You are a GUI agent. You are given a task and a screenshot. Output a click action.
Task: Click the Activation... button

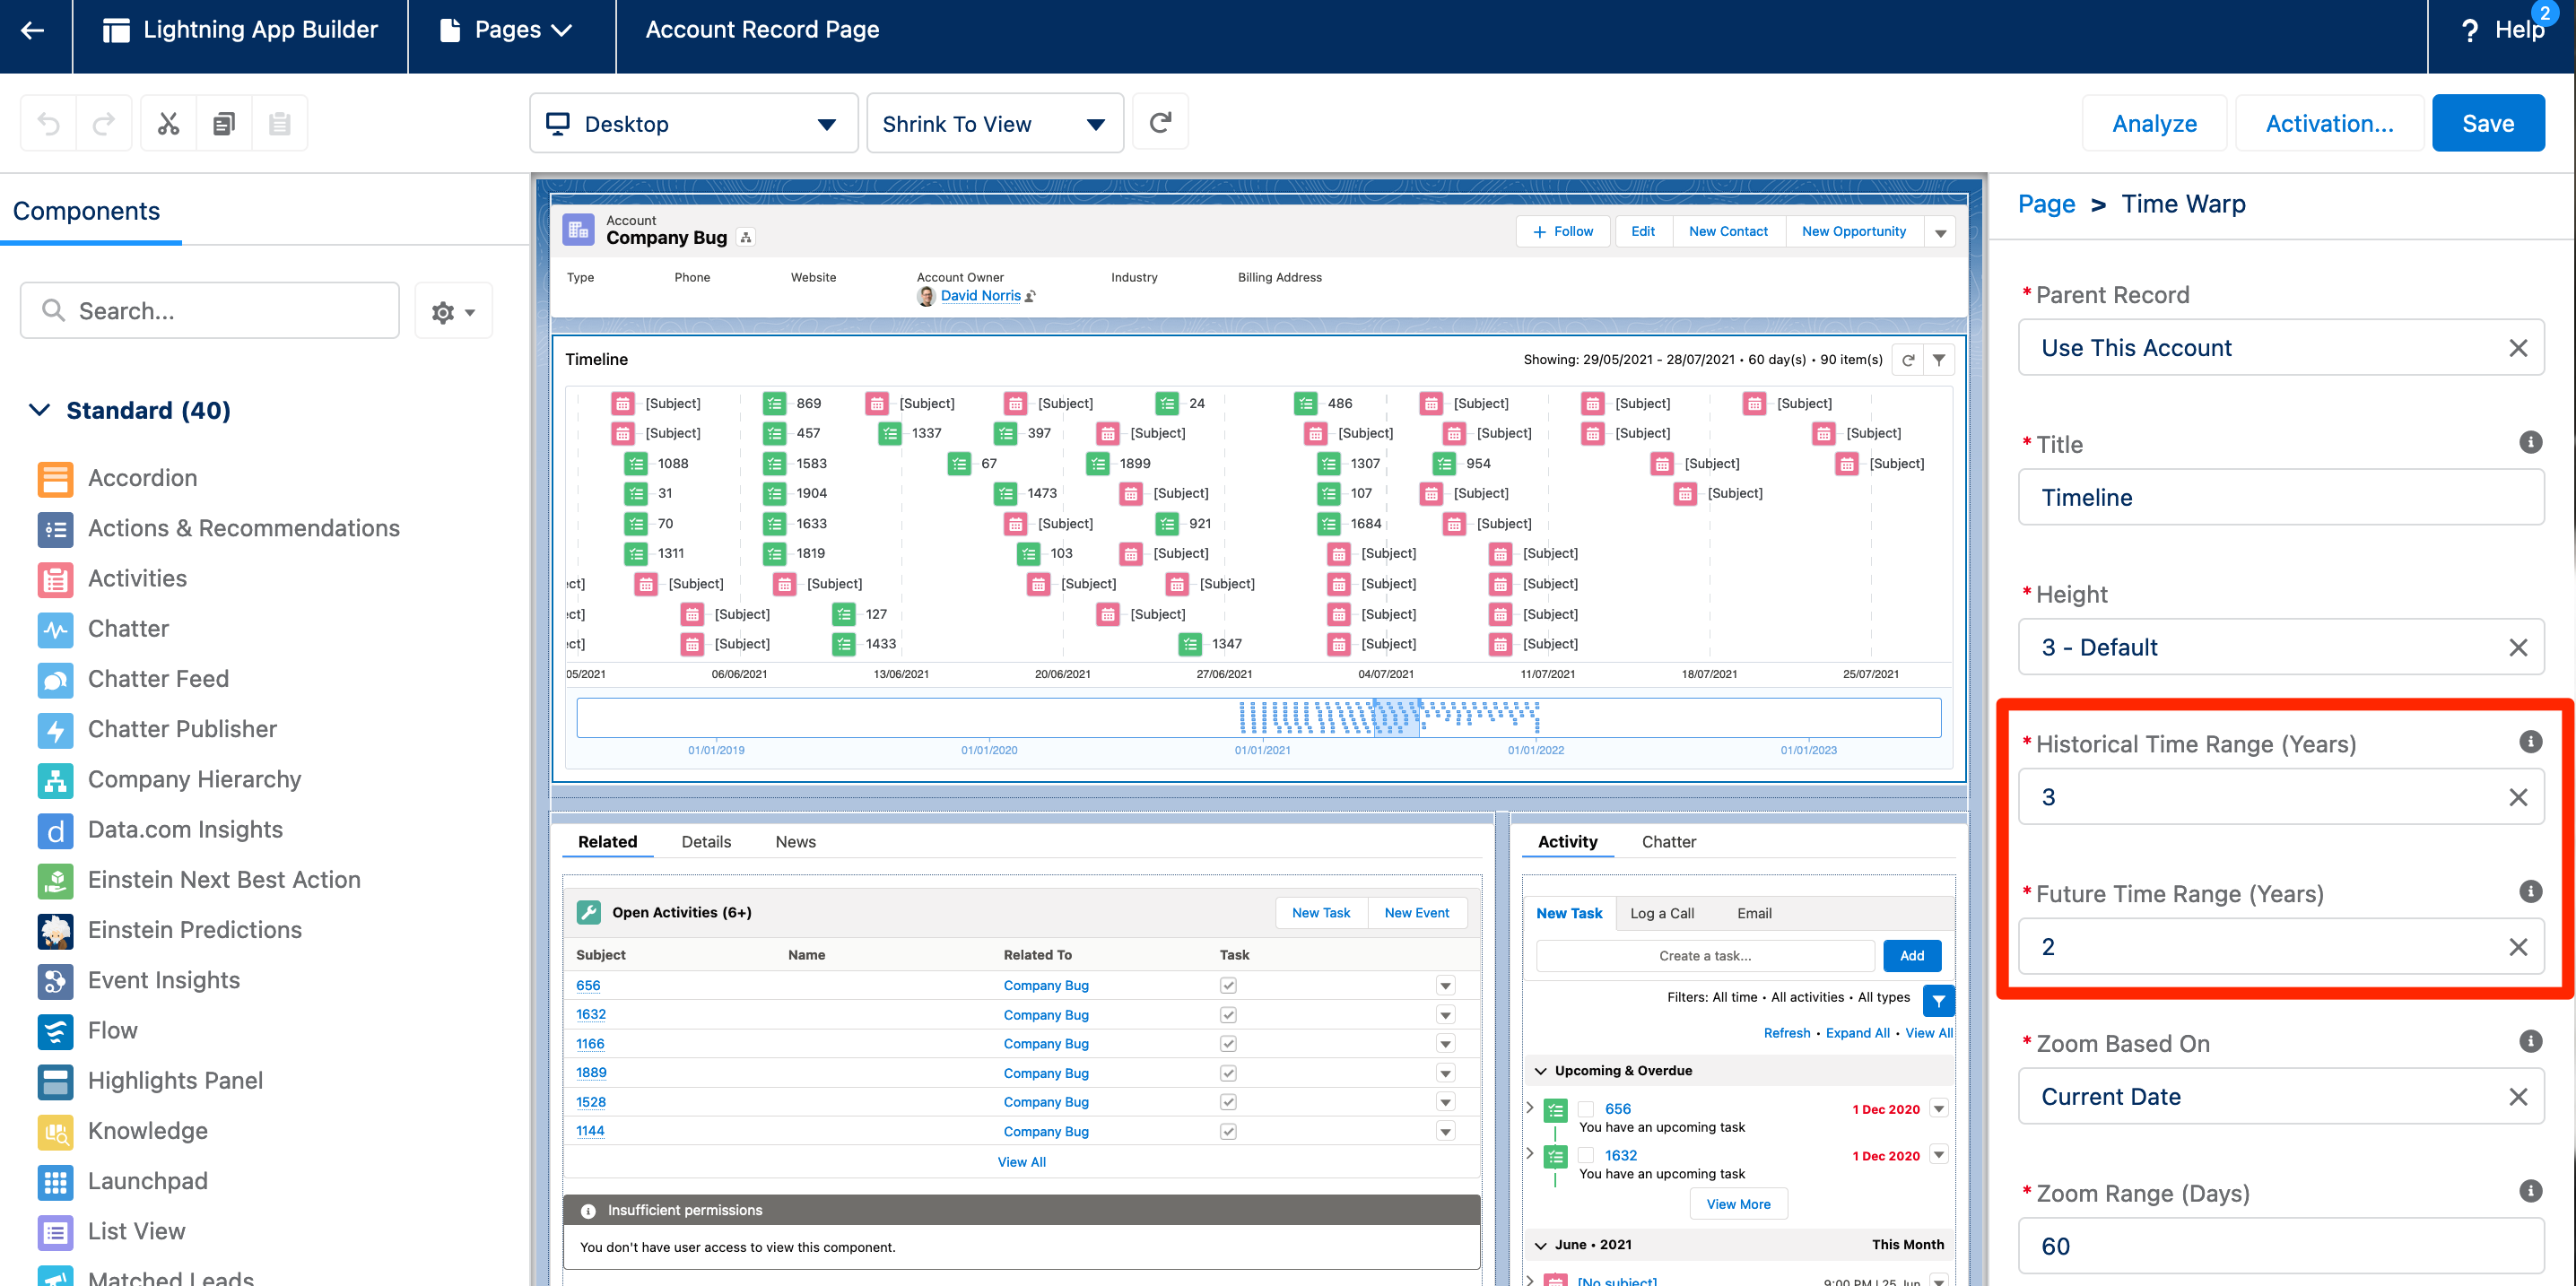point(2328,123)
